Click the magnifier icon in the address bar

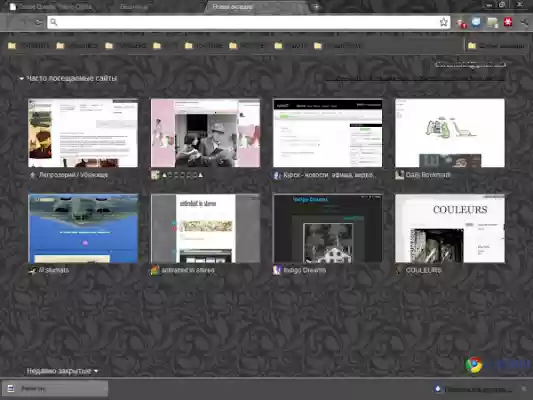[x=54, y=22]
